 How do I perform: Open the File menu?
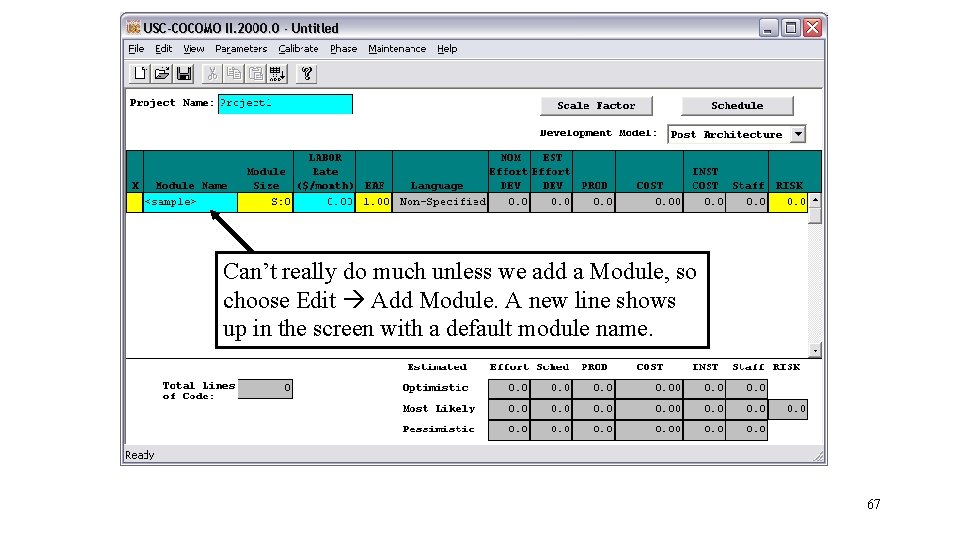(x=136, y=49)
